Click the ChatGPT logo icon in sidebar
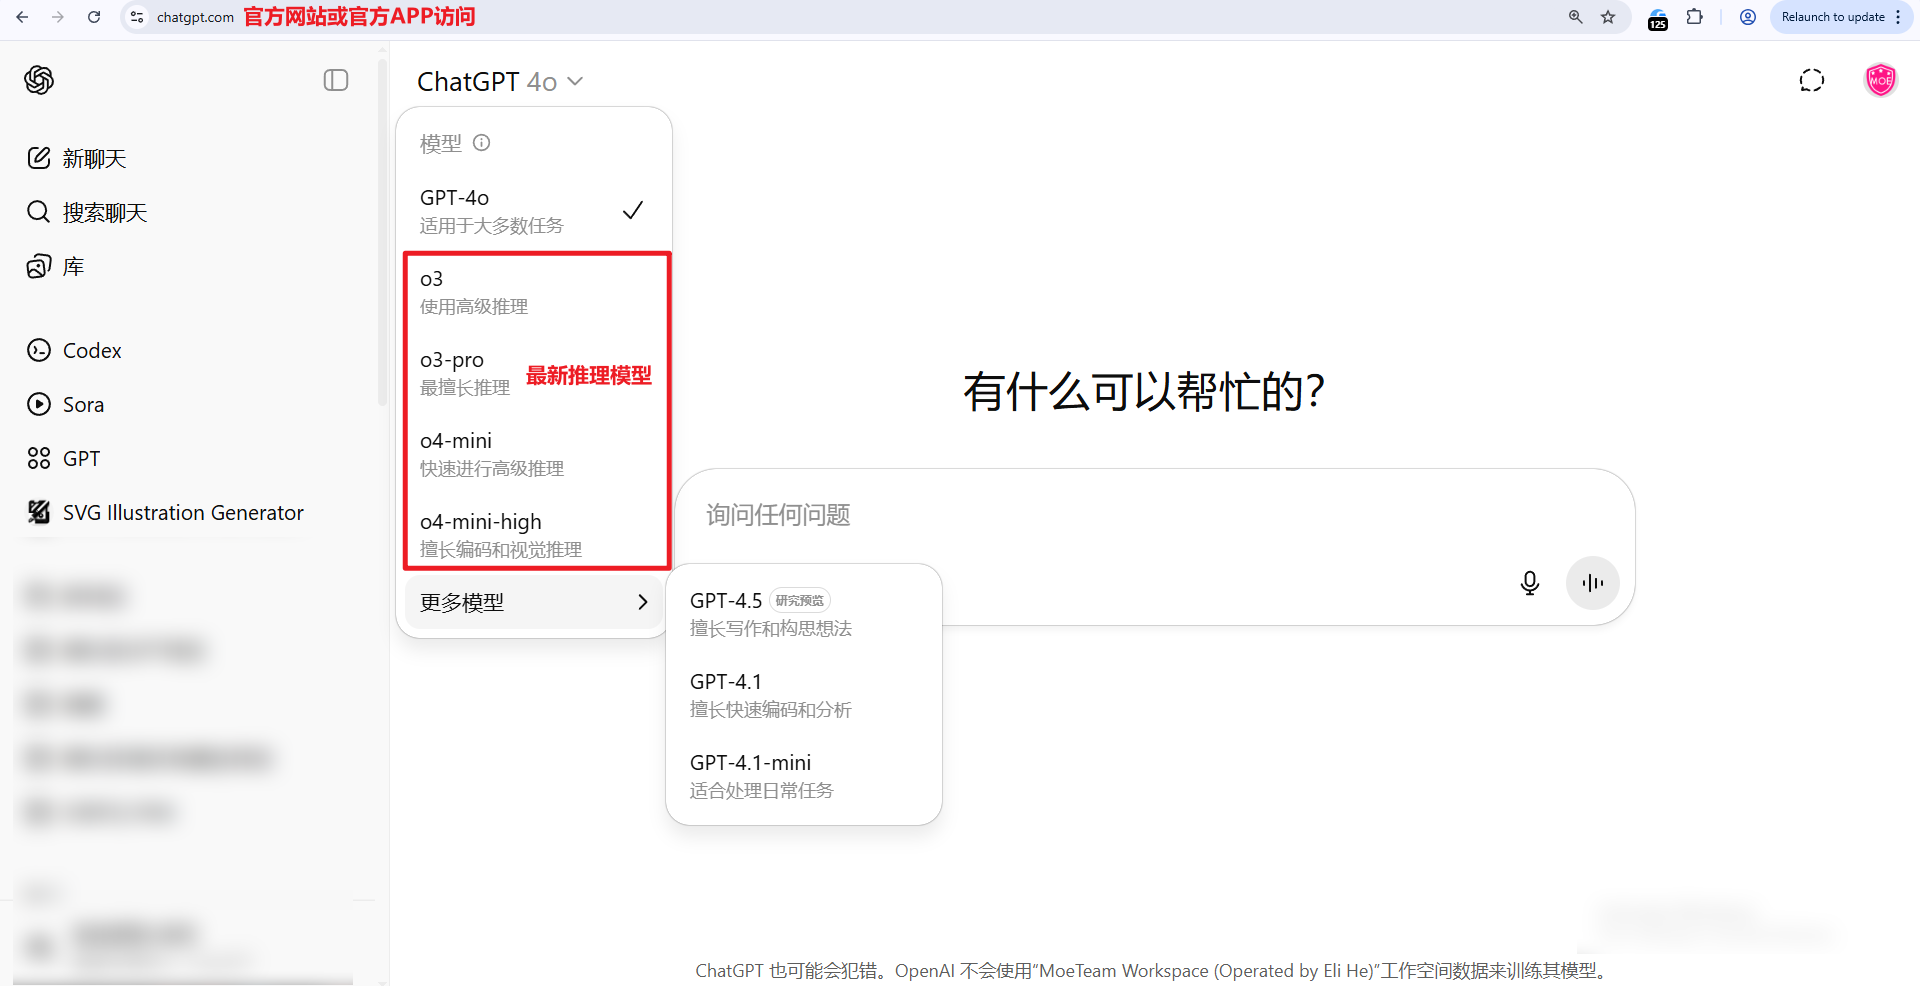The image size is (1920, 986). click(x=39, y=80)
